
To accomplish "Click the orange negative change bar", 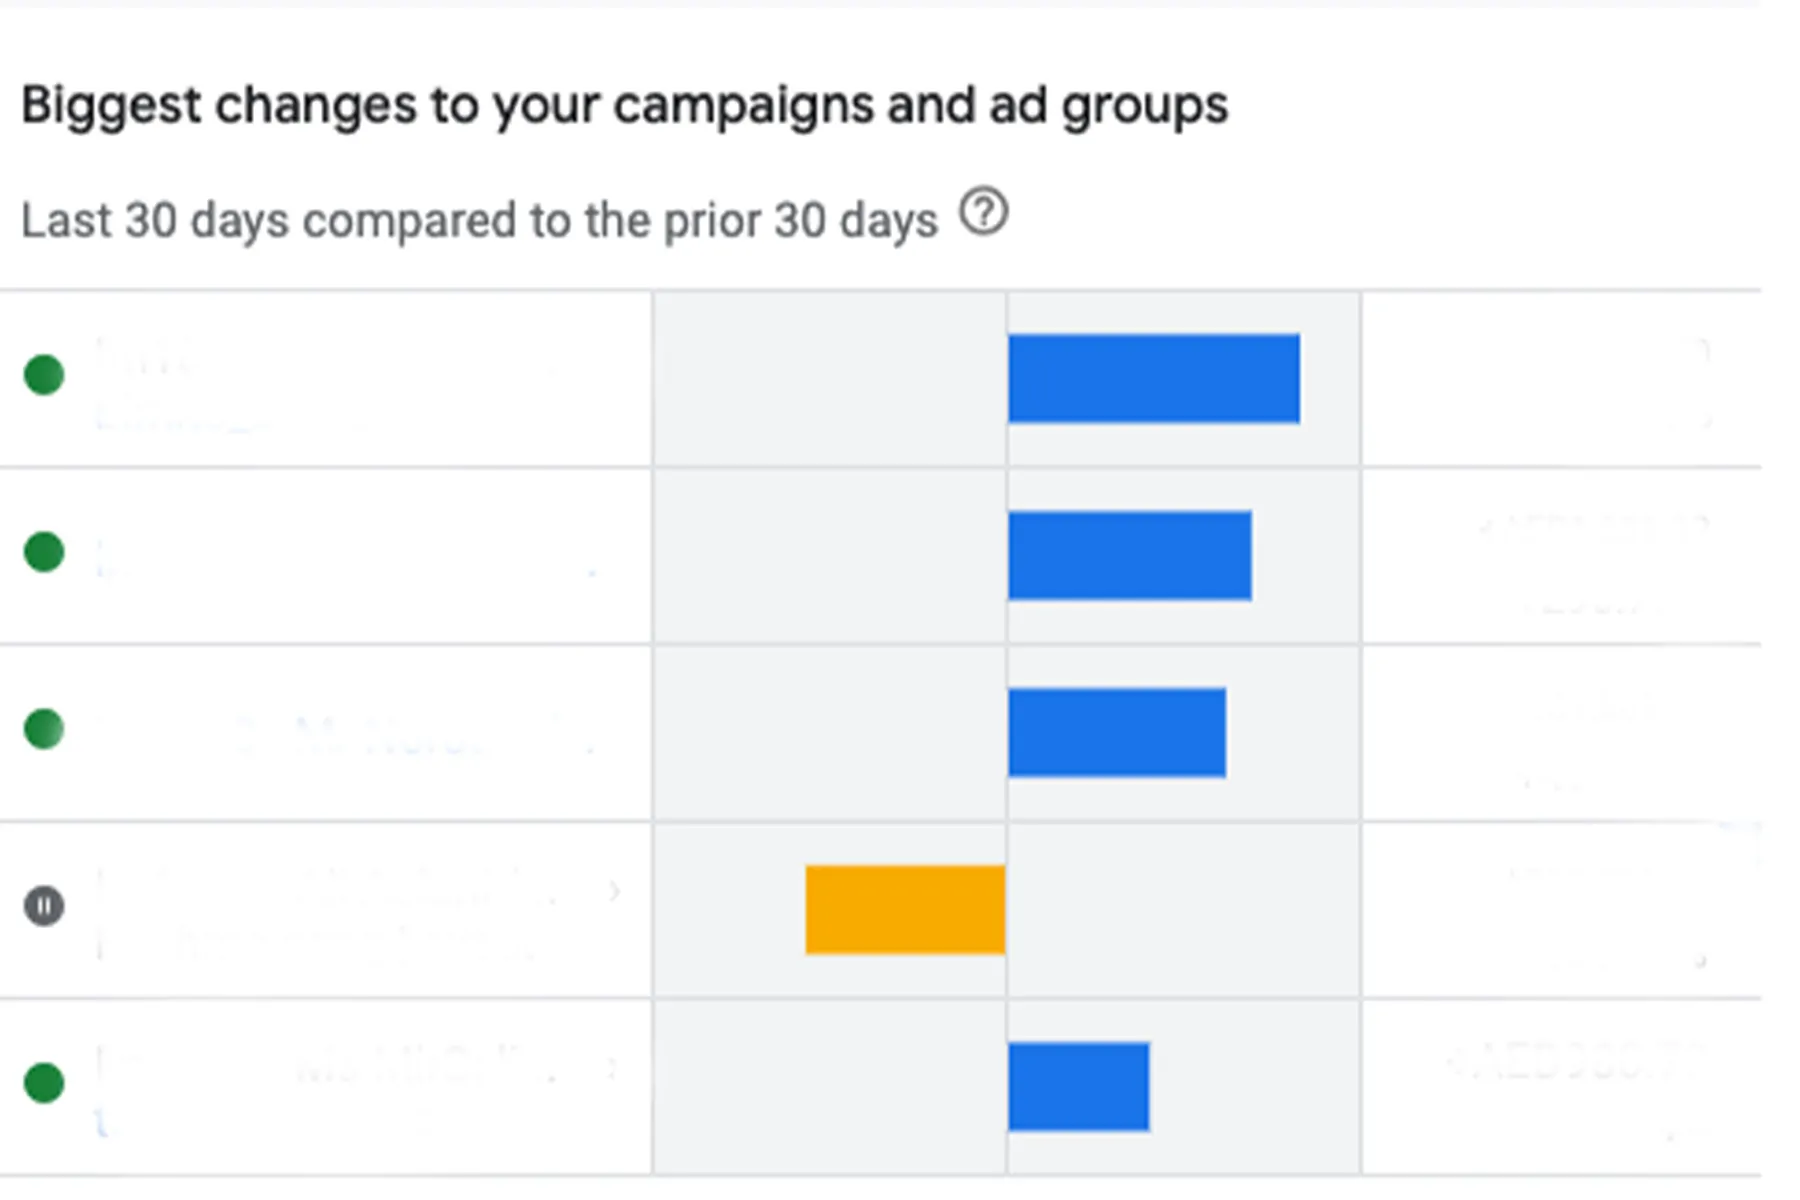I will 905,910.
